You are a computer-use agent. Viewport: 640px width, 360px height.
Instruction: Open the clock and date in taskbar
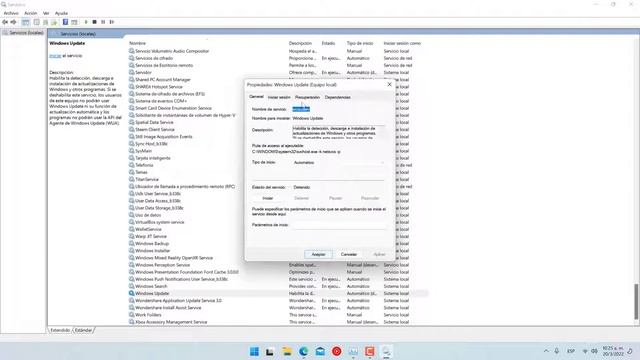pyautogui.click(x=613, y=351)
